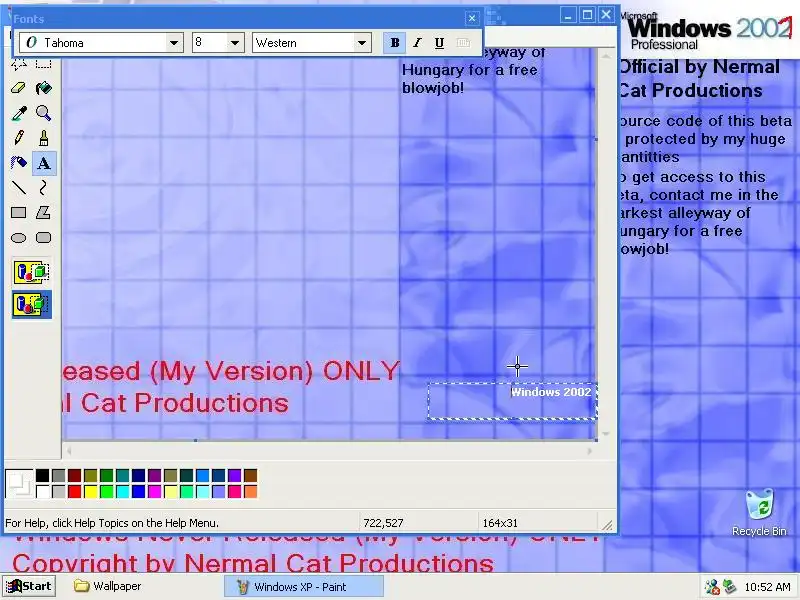Image resolution: width=800 pixels, height=600 pixels.
Task: Pick magenta from the color palette
Action: point(155,492)
